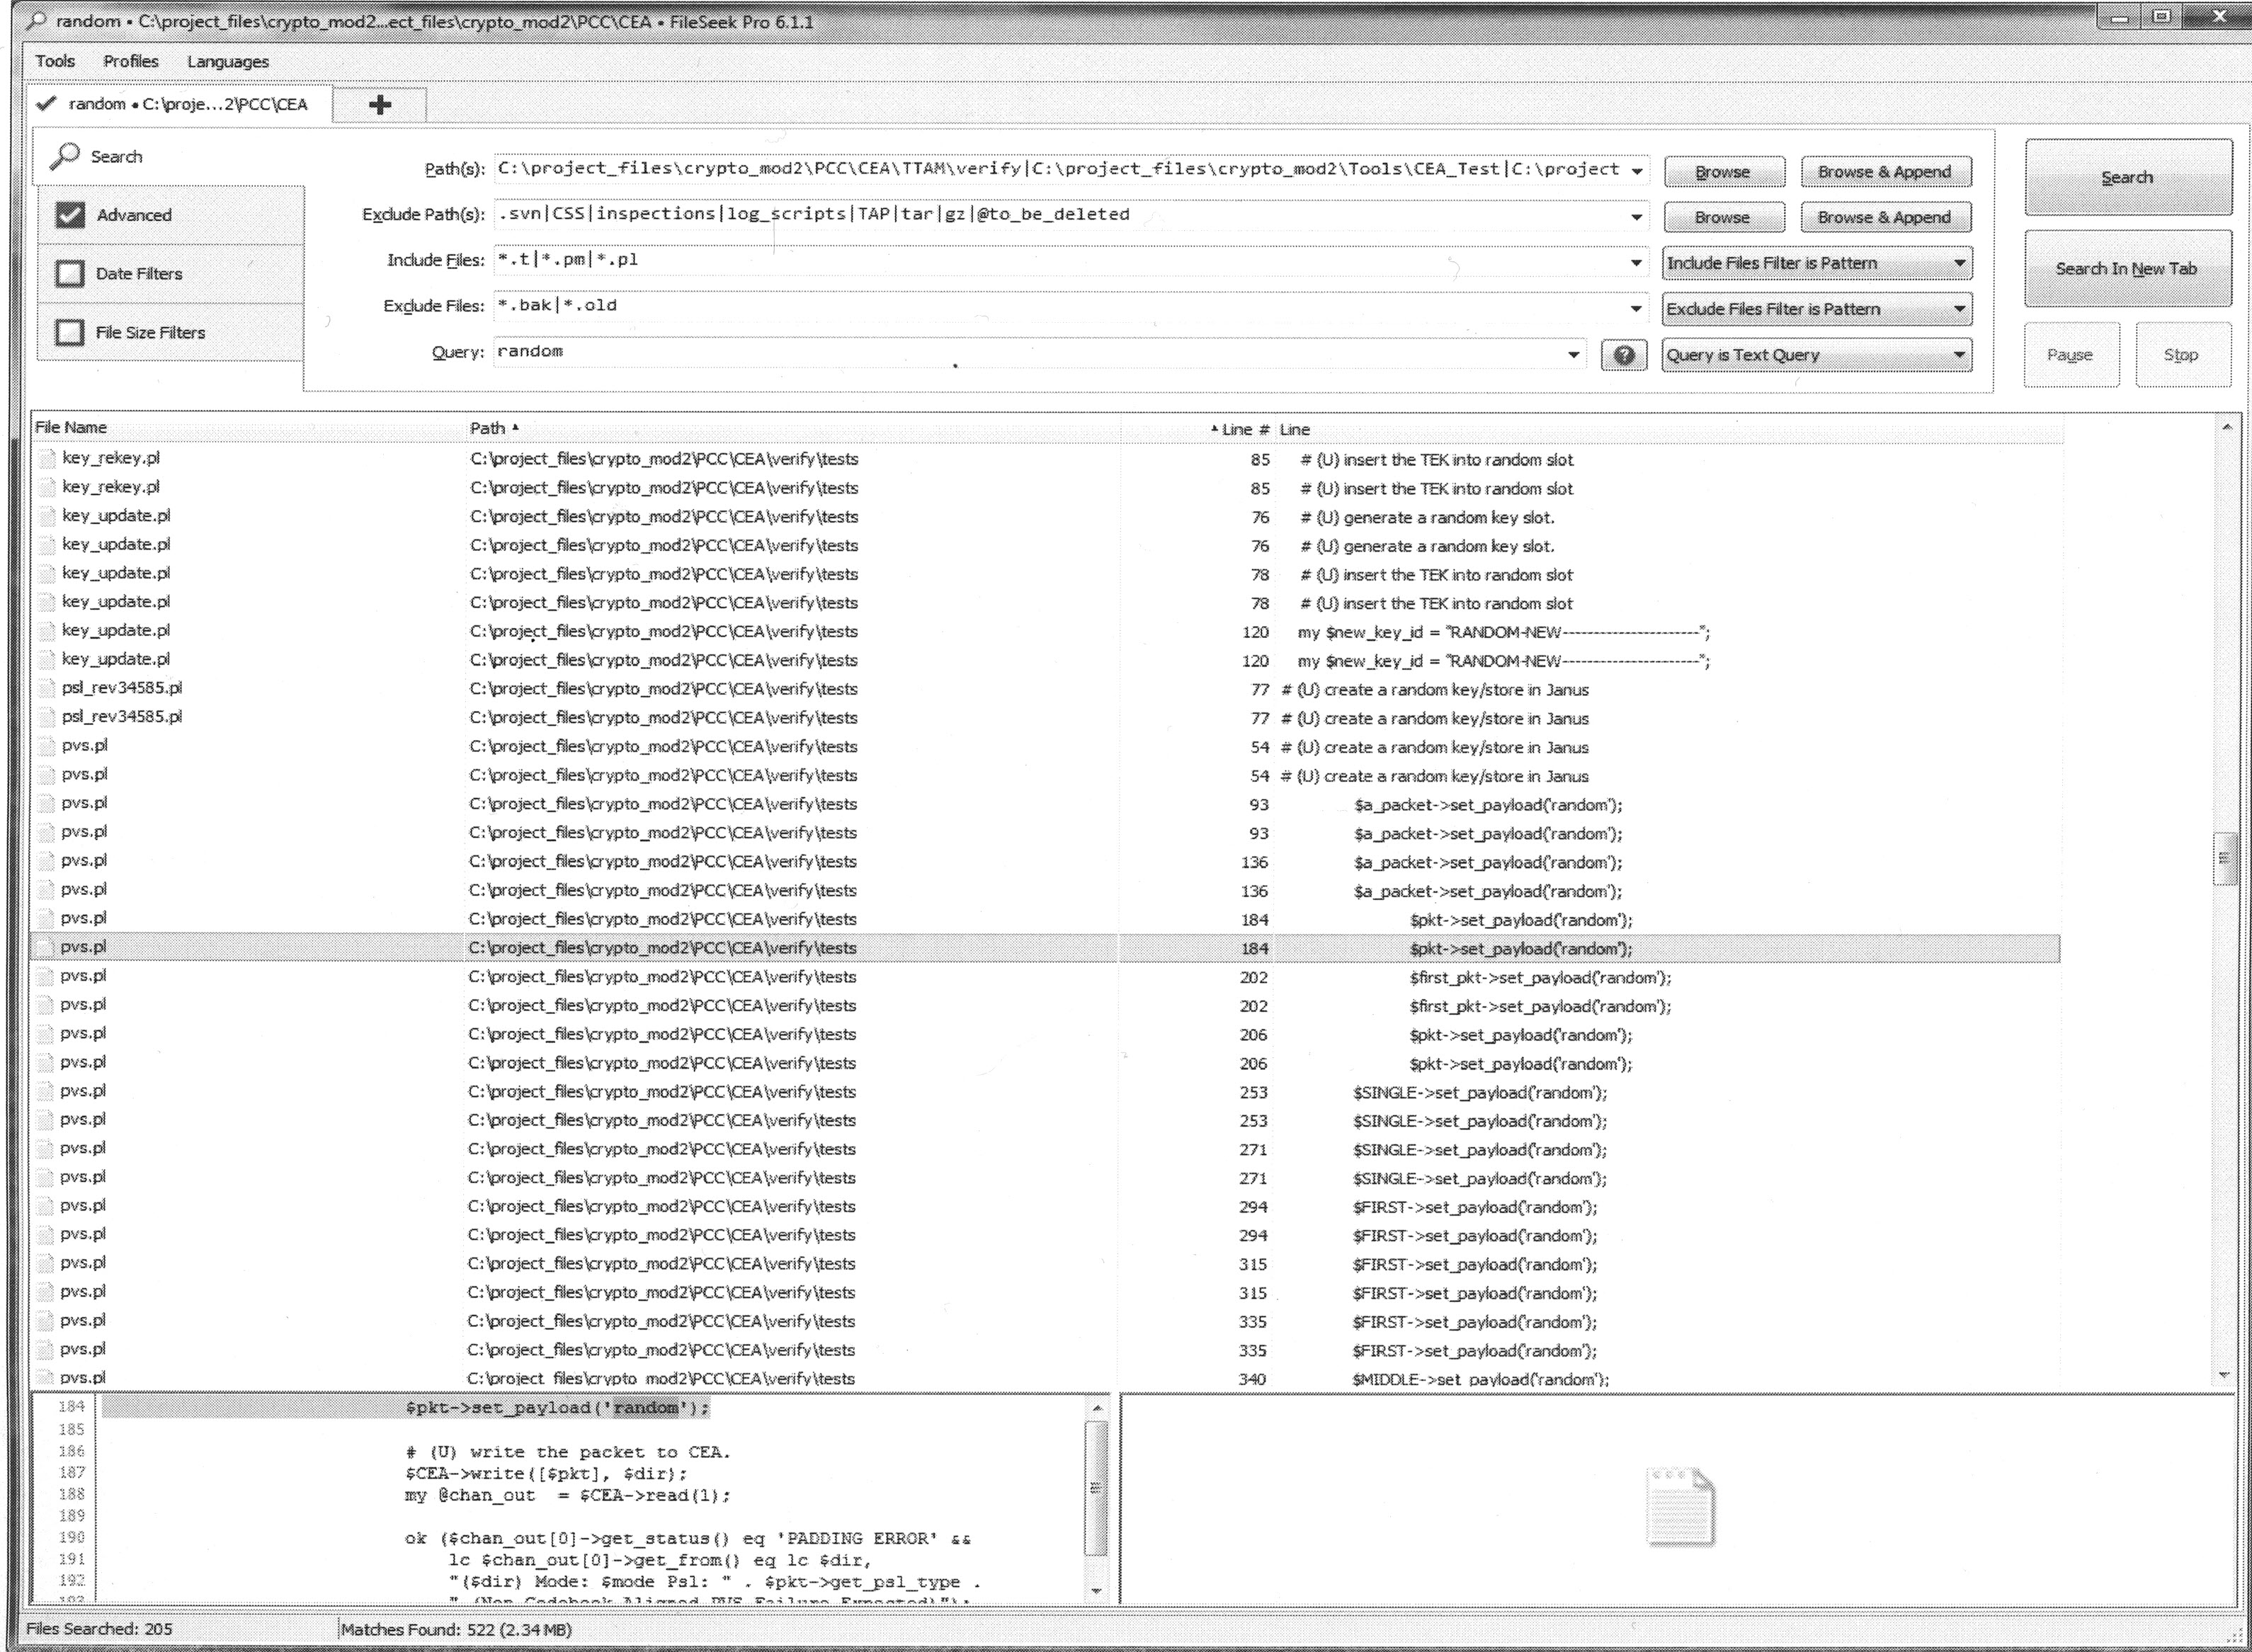Click the plus icon to open new tab
Screen dimensions: 2252x1652
[x=380, y=105]
